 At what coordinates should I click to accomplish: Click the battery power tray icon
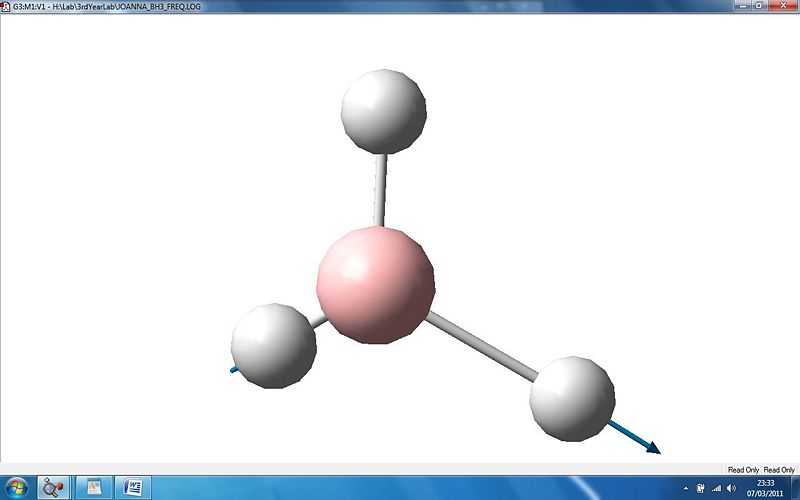(x=701, y=488)
